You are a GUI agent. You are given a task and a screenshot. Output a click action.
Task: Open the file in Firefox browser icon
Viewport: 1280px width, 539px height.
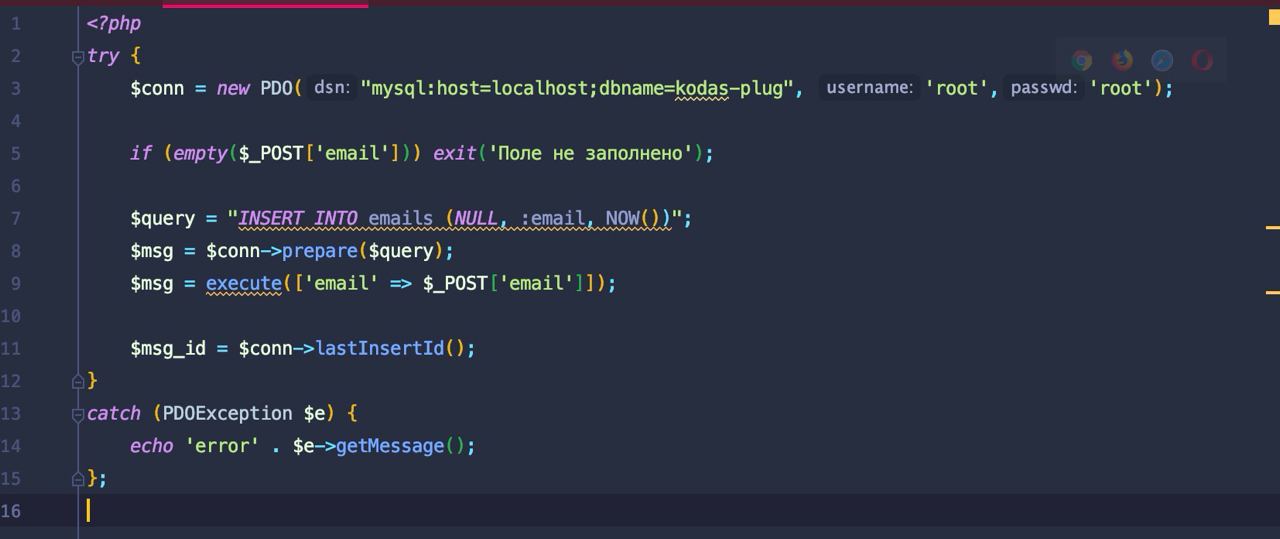click(x=1122, y=61)
